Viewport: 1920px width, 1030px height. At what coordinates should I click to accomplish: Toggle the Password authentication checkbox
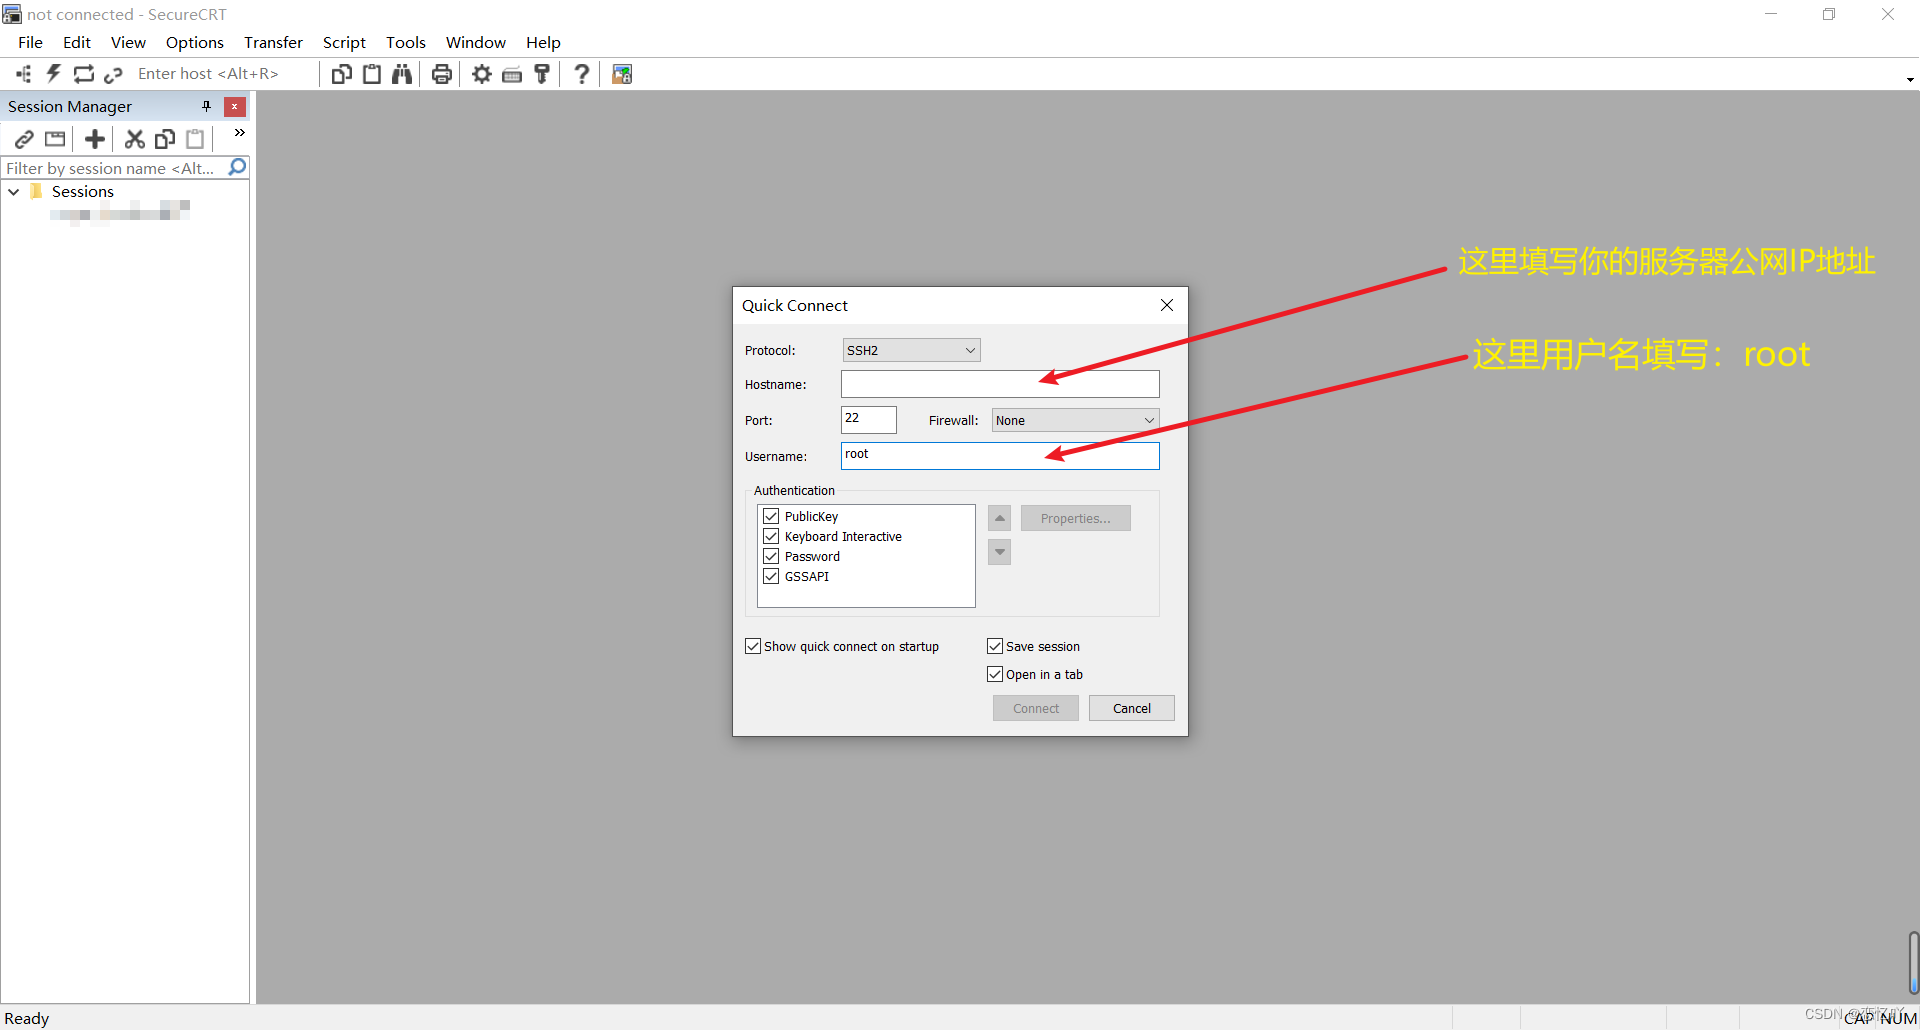pyautogui.click(x=771, y=556)
